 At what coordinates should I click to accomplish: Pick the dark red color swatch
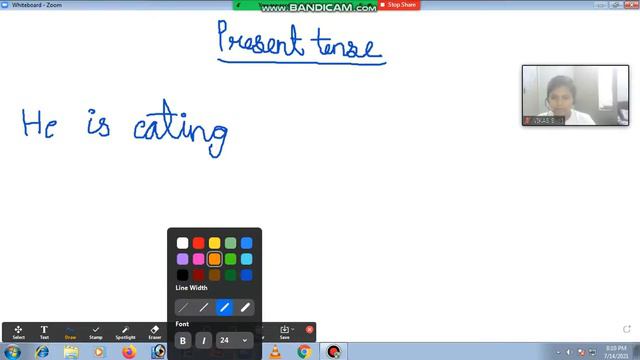(x=198, y=275)
